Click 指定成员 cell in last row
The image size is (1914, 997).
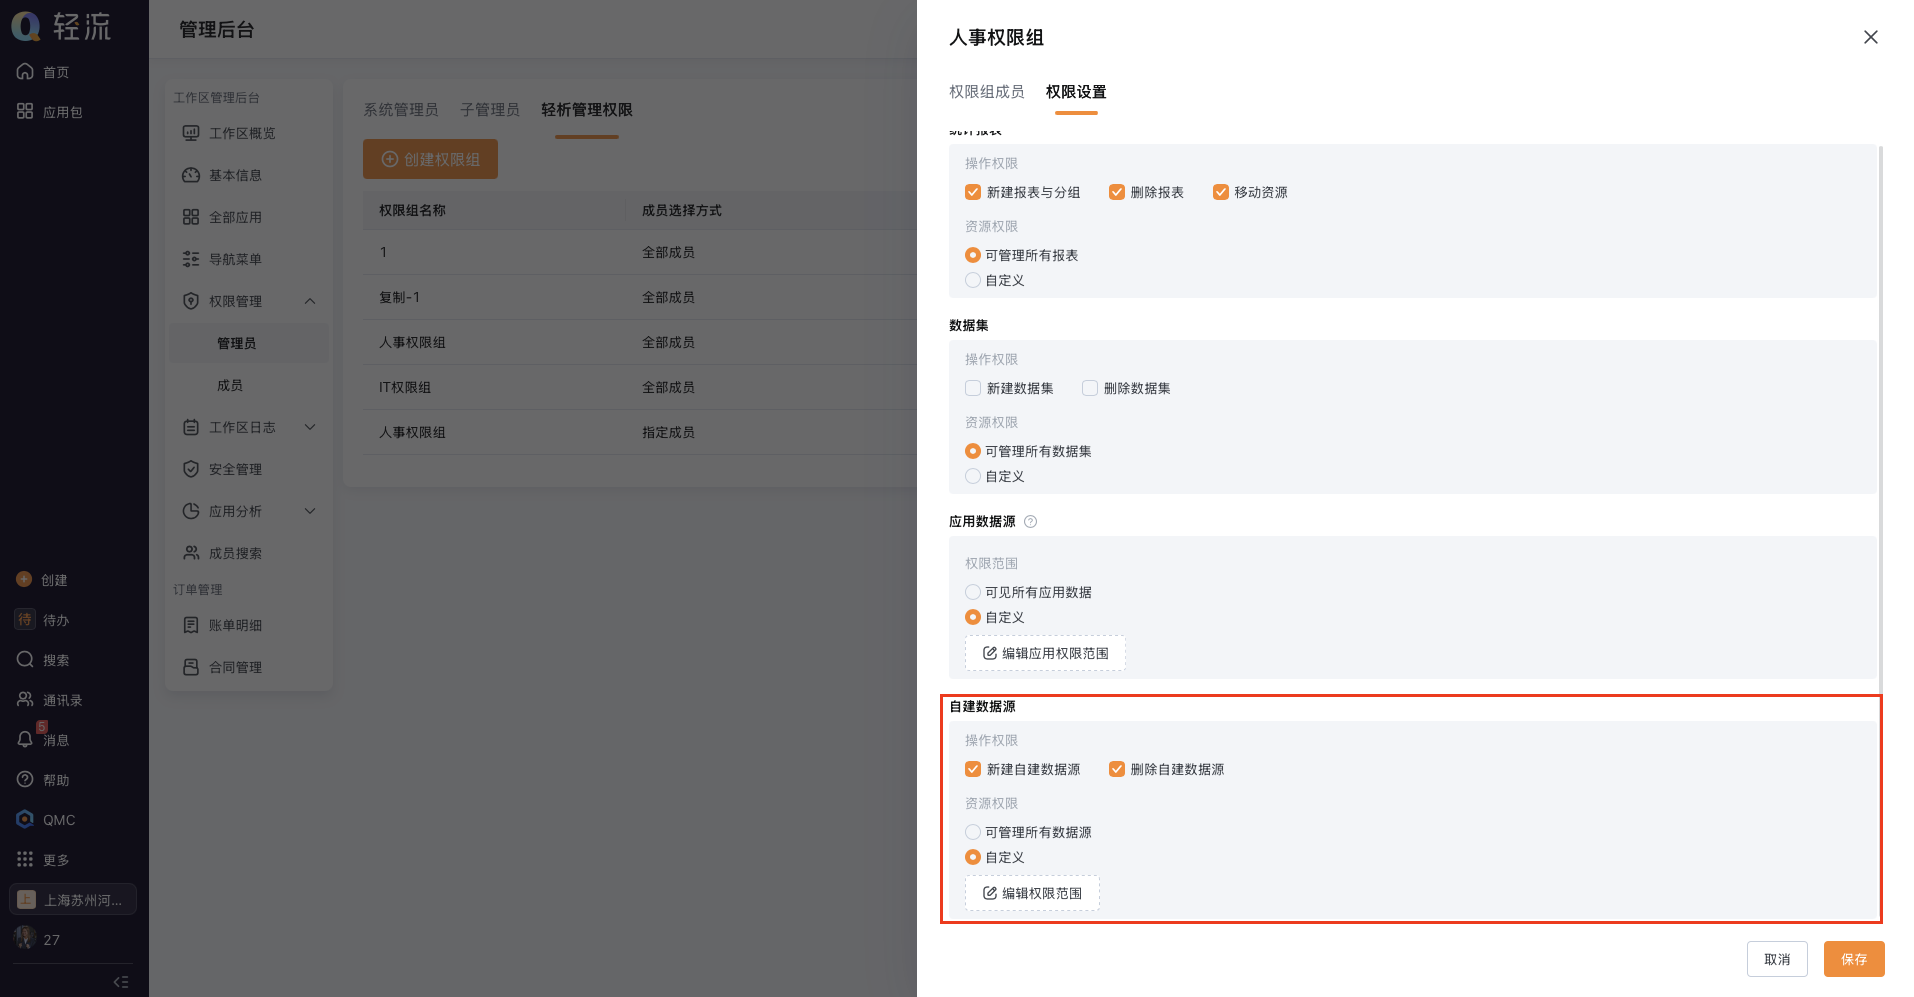coord(668,432)
